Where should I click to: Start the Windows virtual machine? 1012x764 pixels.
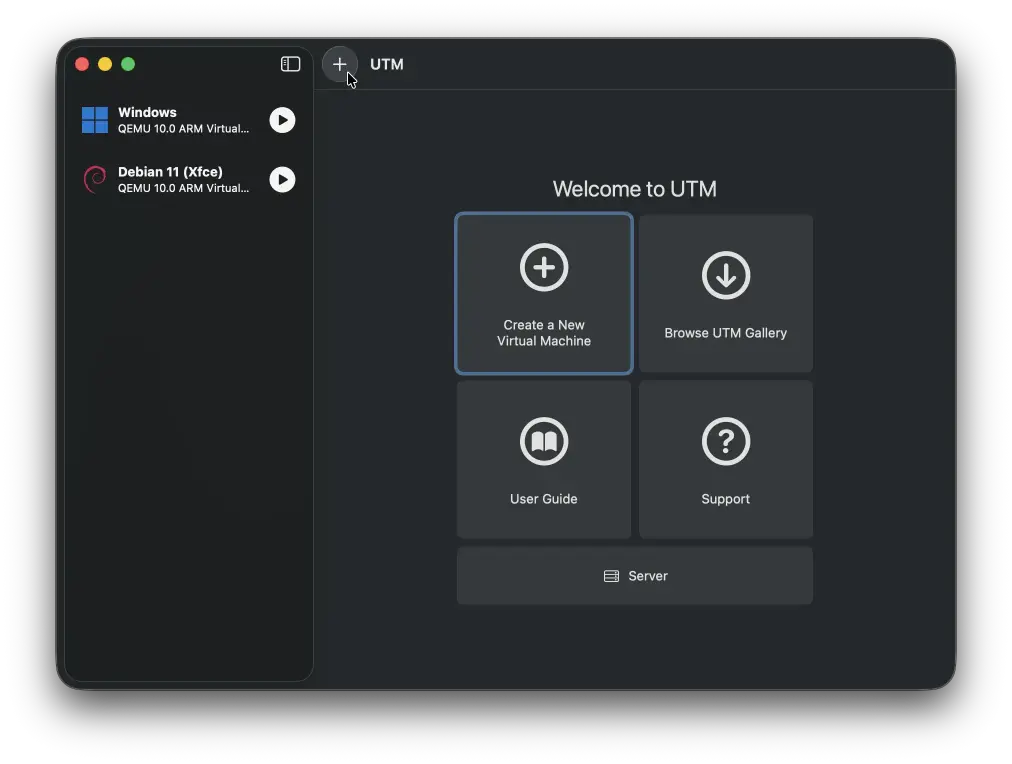coord(282,120)
